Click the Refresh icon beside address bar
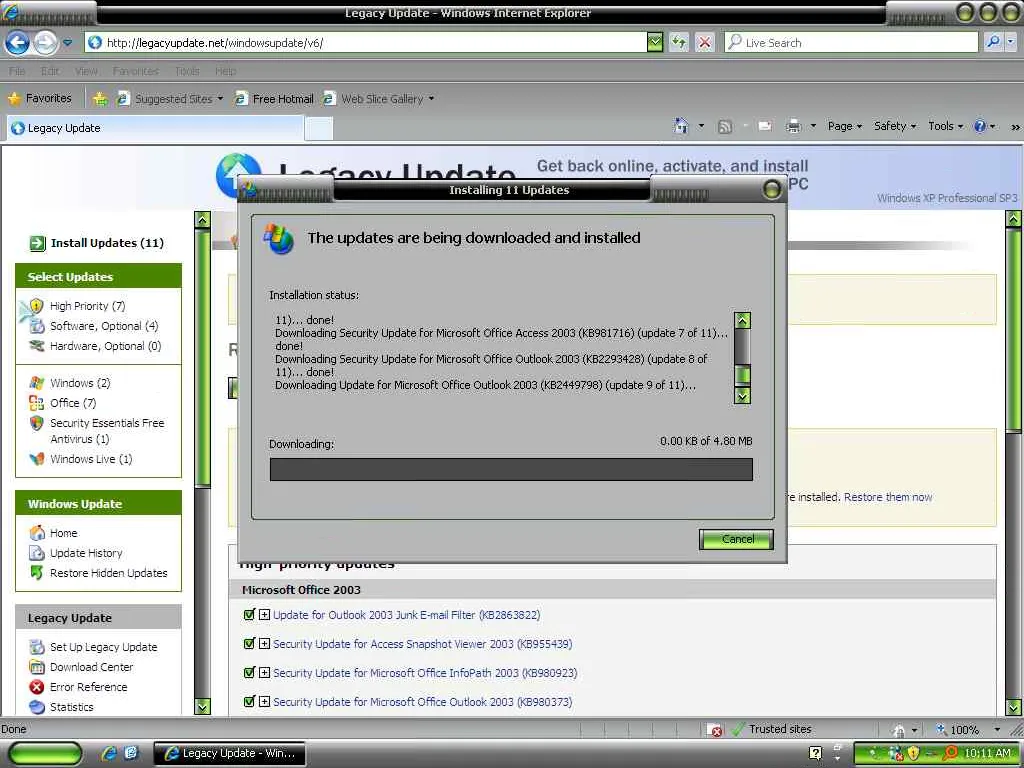The height and width of the screenshot is (768, 1024). 679,43
